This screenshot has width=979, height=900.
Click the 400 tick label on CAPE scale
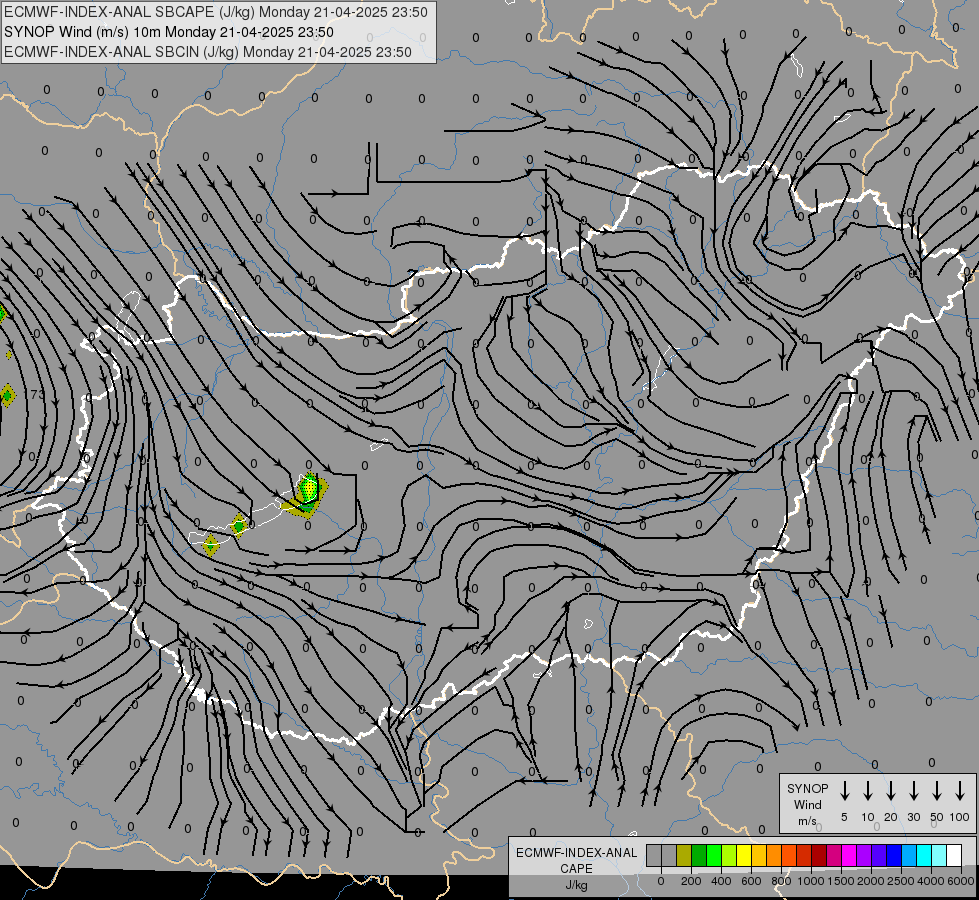(x=721, y=881)
